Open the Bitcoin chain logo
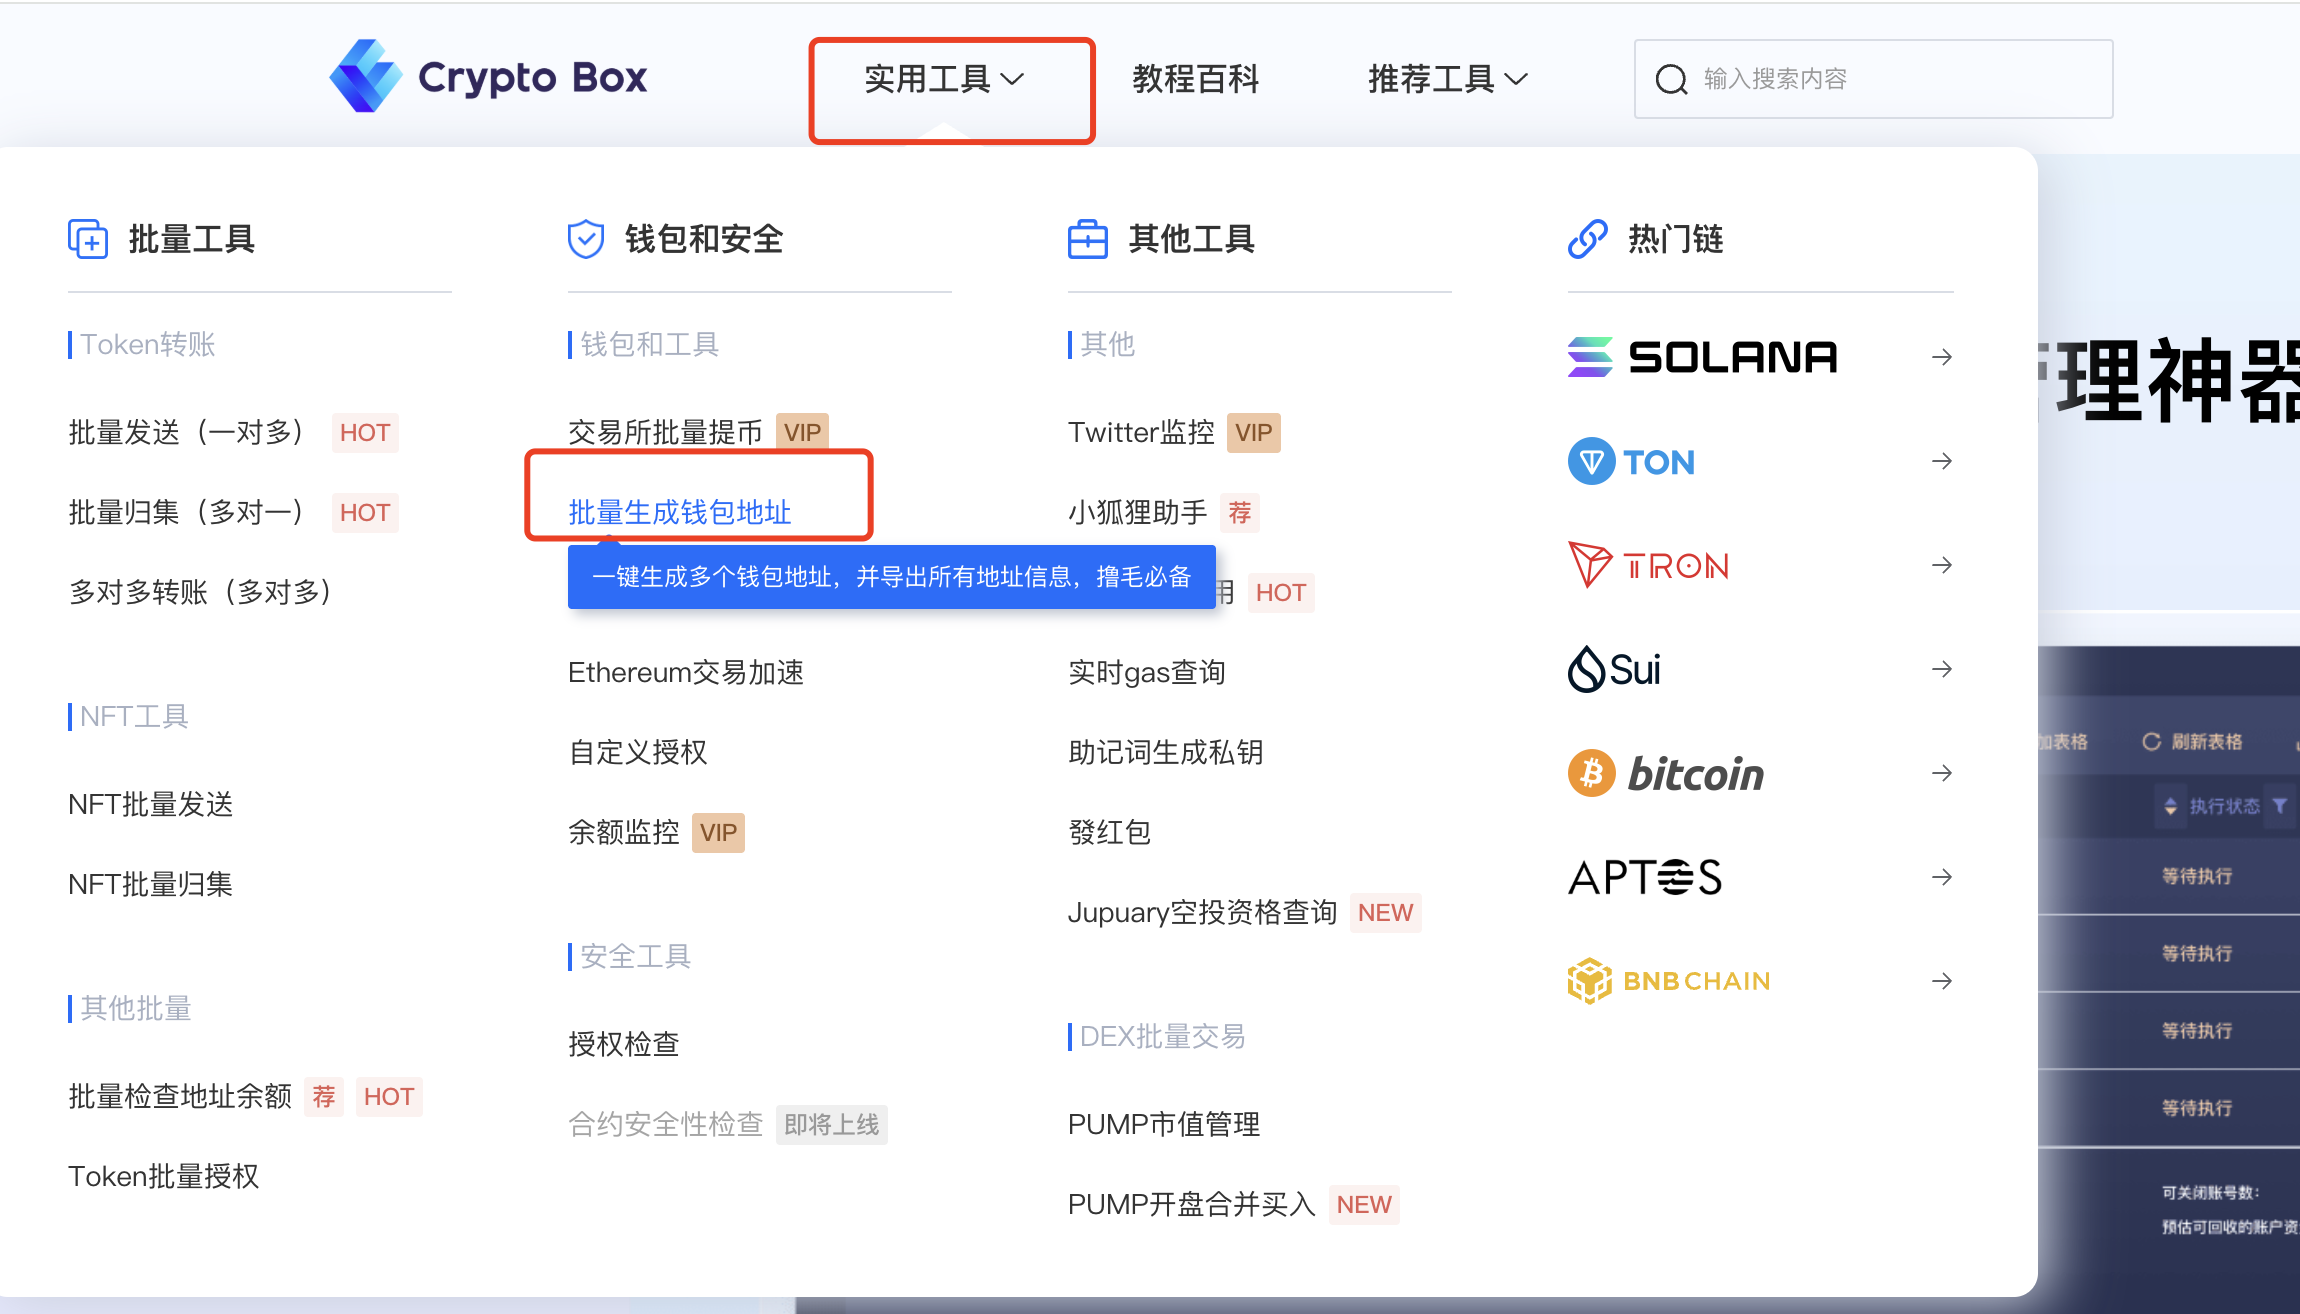The width and height of the screenshot is (2300, 1314). pos(1666,773)
